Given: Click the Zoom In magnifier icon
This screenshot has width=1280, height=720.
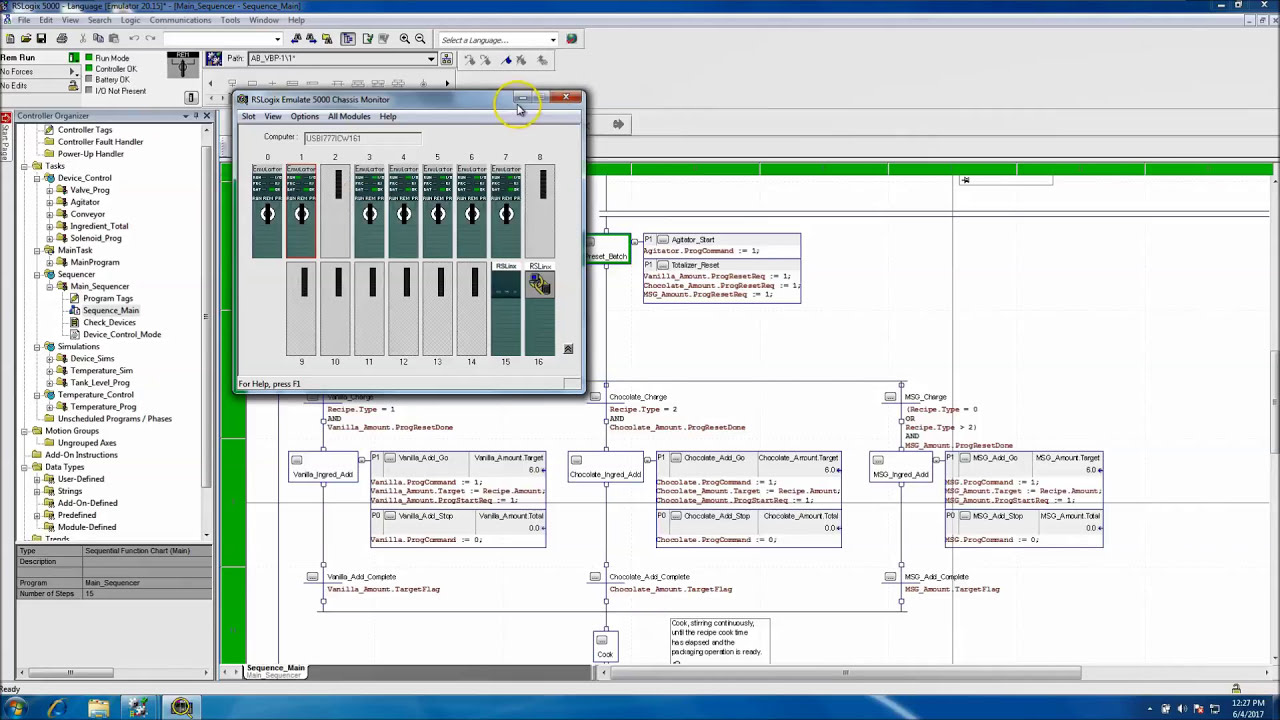Looking at the screenshot, I should (x=405, y=39).
